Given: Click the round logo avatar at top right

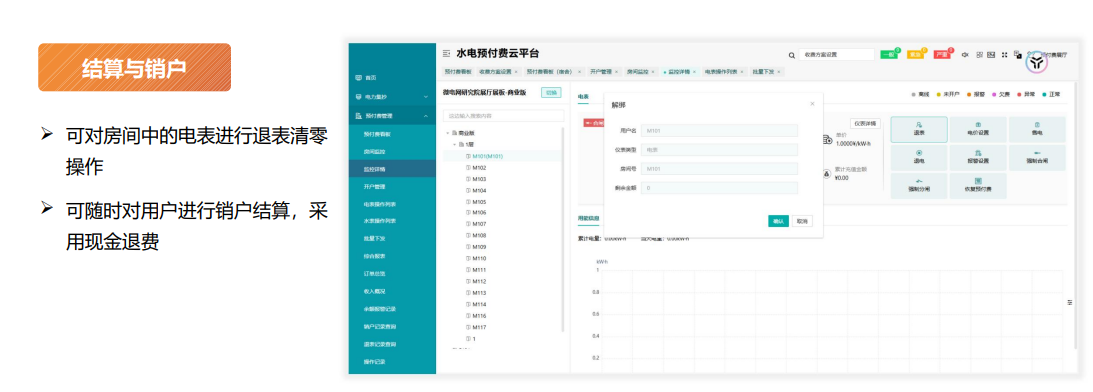Looking at the screenshot, I should [x=1037, y=62].
